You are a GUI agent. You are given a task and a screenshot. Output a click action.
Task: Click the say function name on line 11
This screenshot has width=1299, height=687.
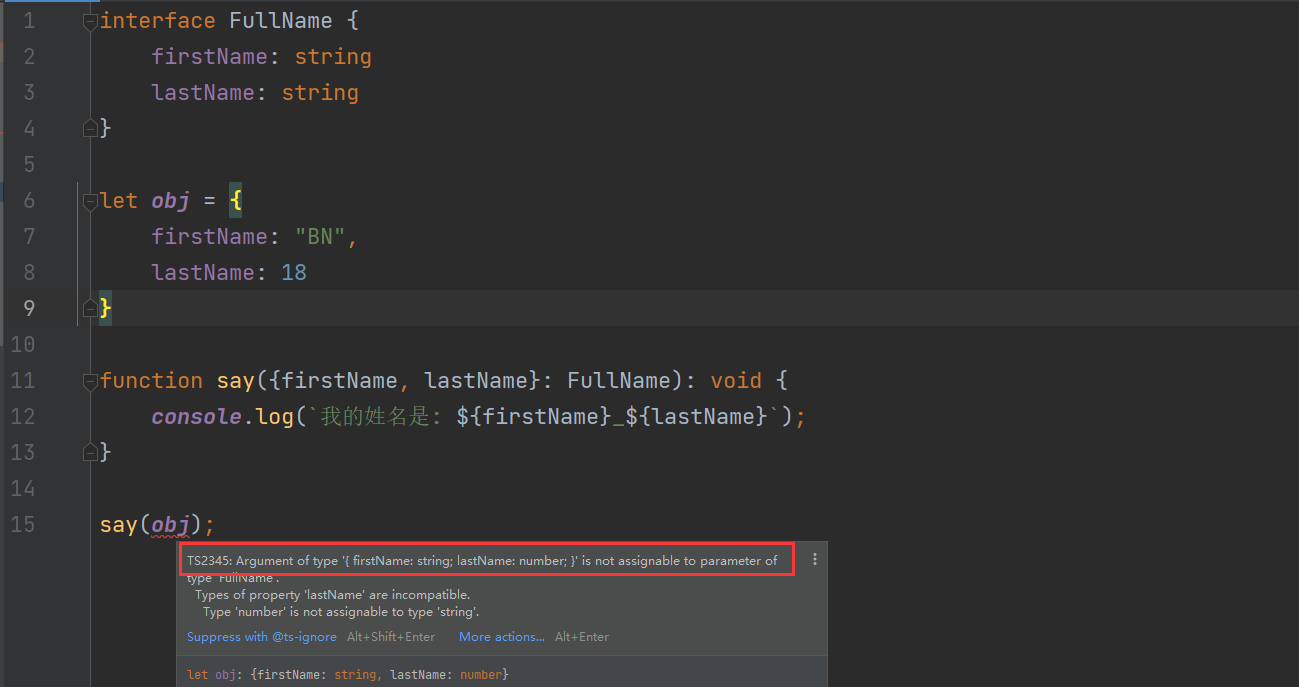(236, 381)
